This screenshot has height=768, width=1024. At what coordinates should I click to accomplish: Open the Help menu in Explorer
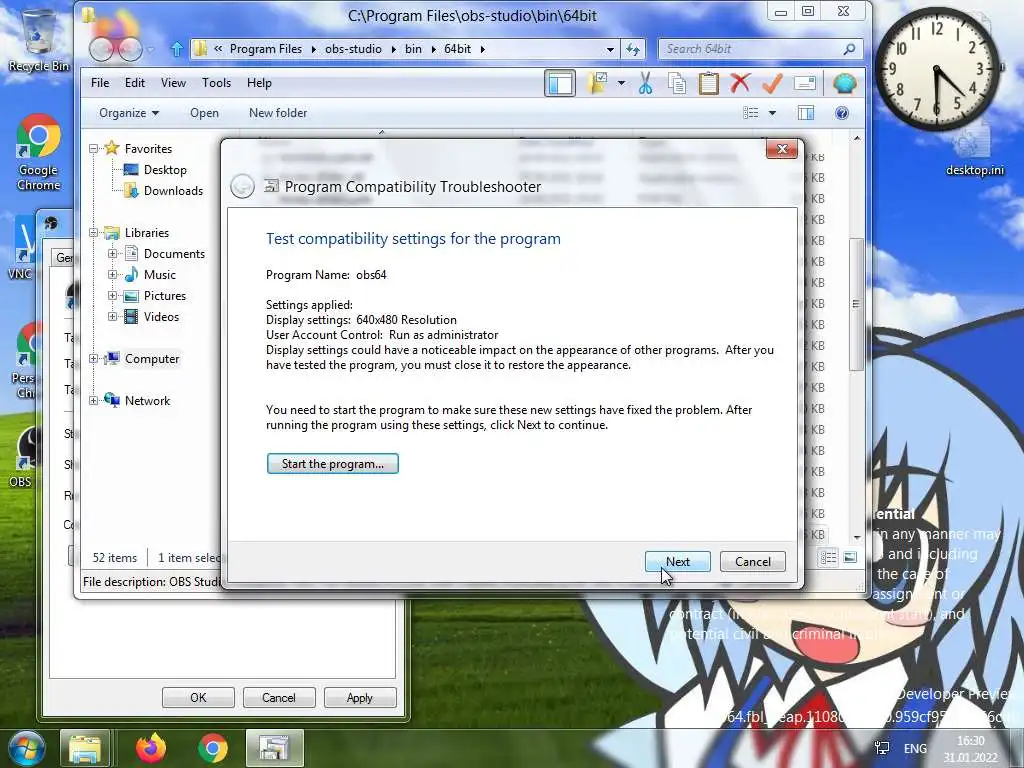point(259,83)
